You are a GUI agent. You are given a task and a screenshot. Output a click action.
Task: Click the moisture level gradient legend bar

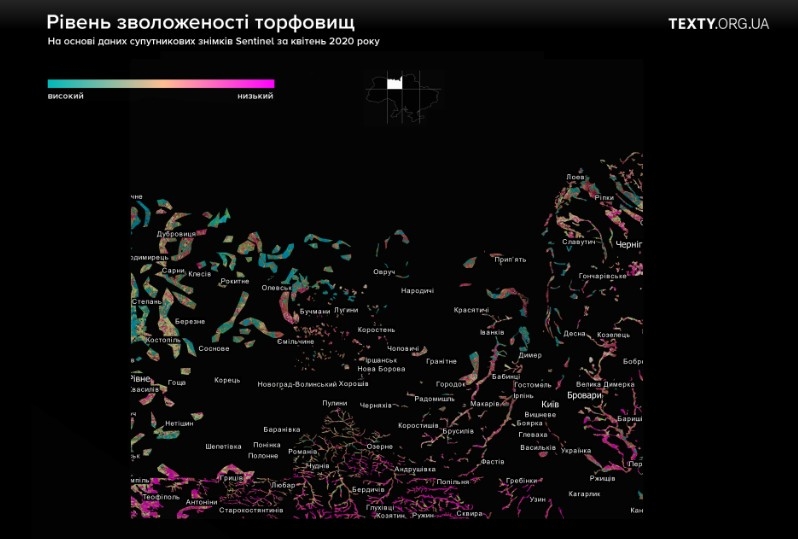click(x=160, y=84)
